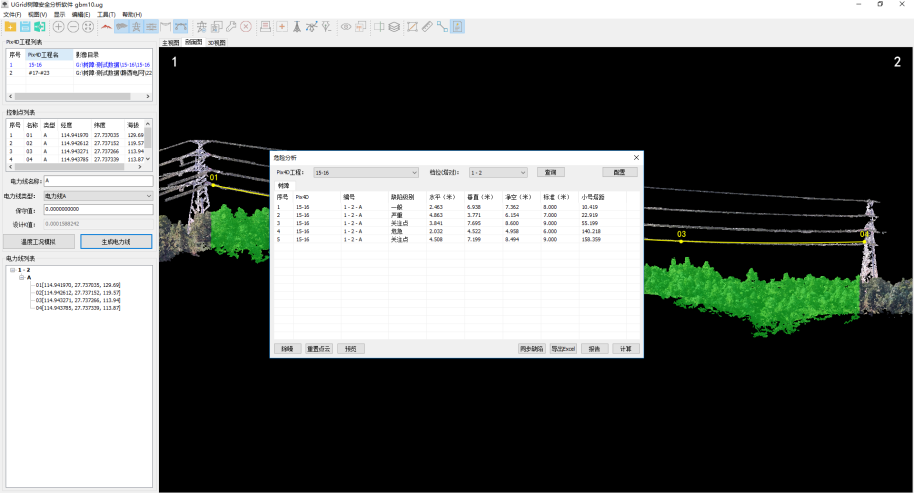
Task: Click the 温度工况模拟 button in the left panel
Action: 39,241
